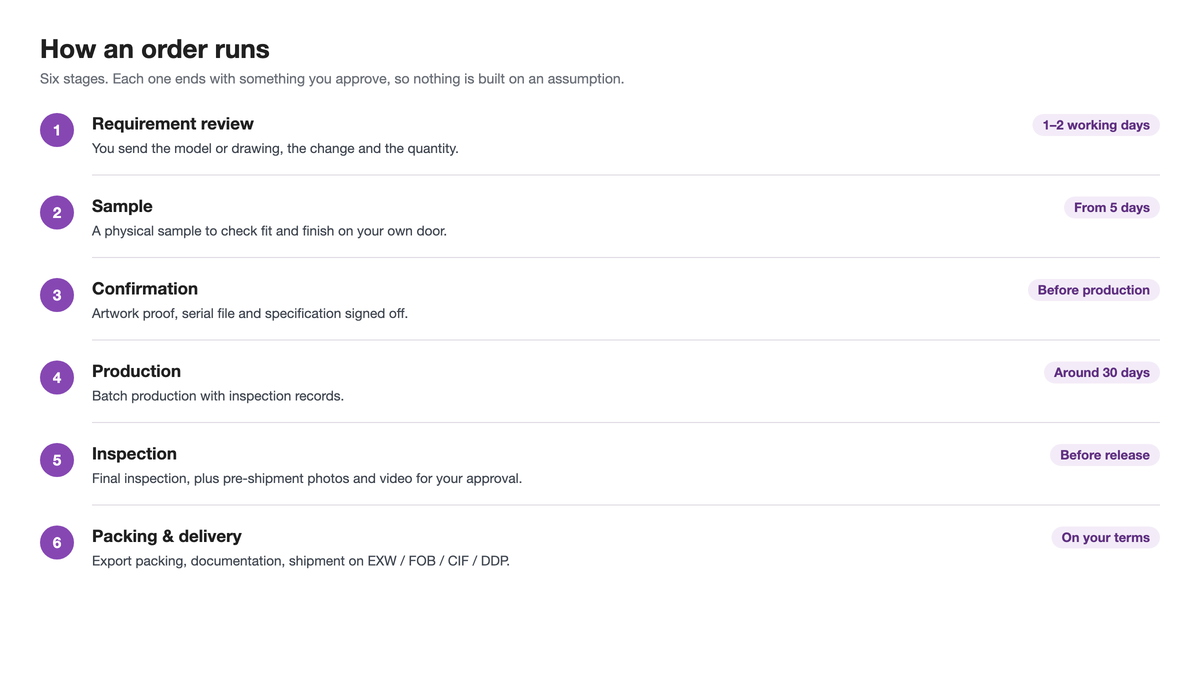Click the step 5 numbered icon

pos(57,460)
